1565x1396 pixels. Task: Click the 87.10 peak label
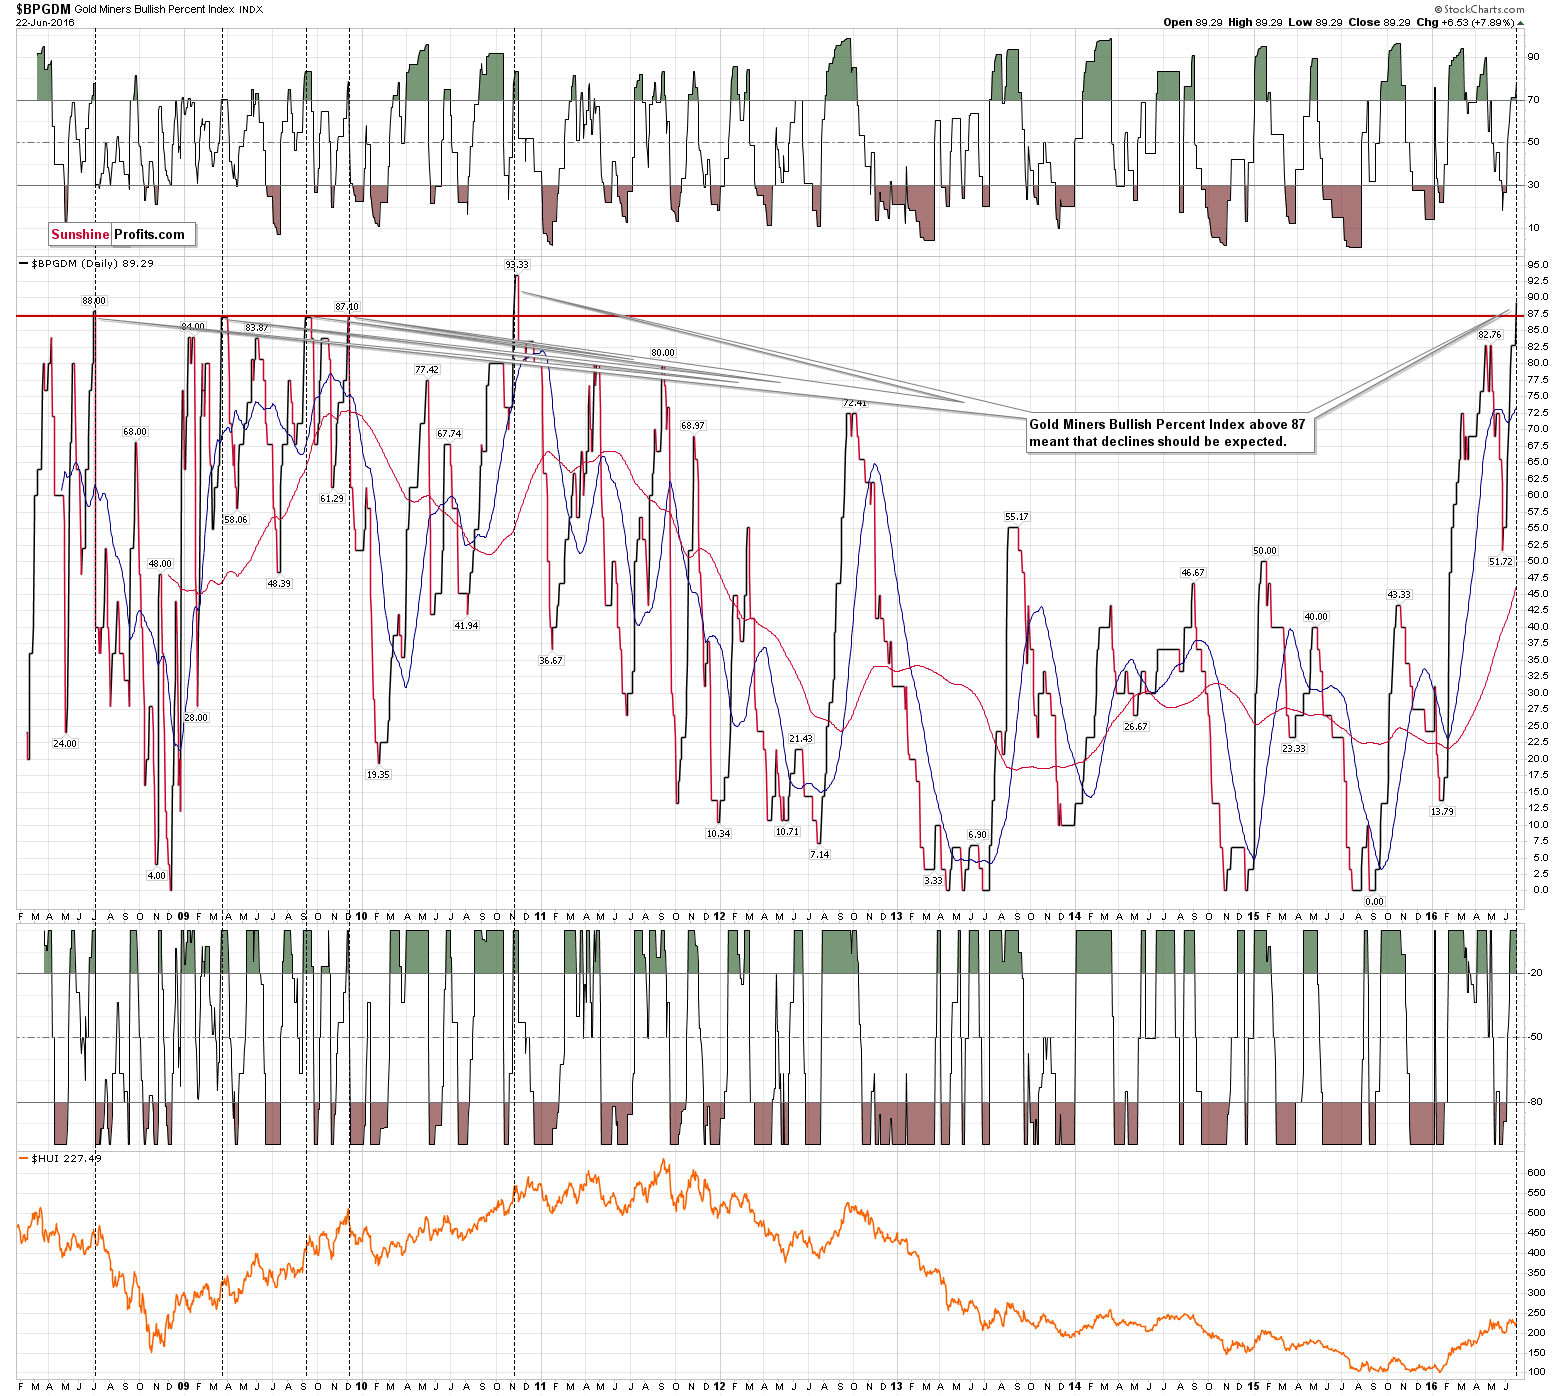(x=347, y=306)
